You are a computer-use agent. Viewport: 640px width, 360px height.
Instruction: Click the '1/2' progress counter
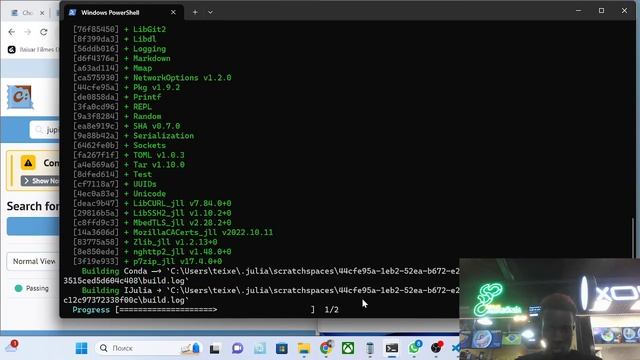[331, 310]
